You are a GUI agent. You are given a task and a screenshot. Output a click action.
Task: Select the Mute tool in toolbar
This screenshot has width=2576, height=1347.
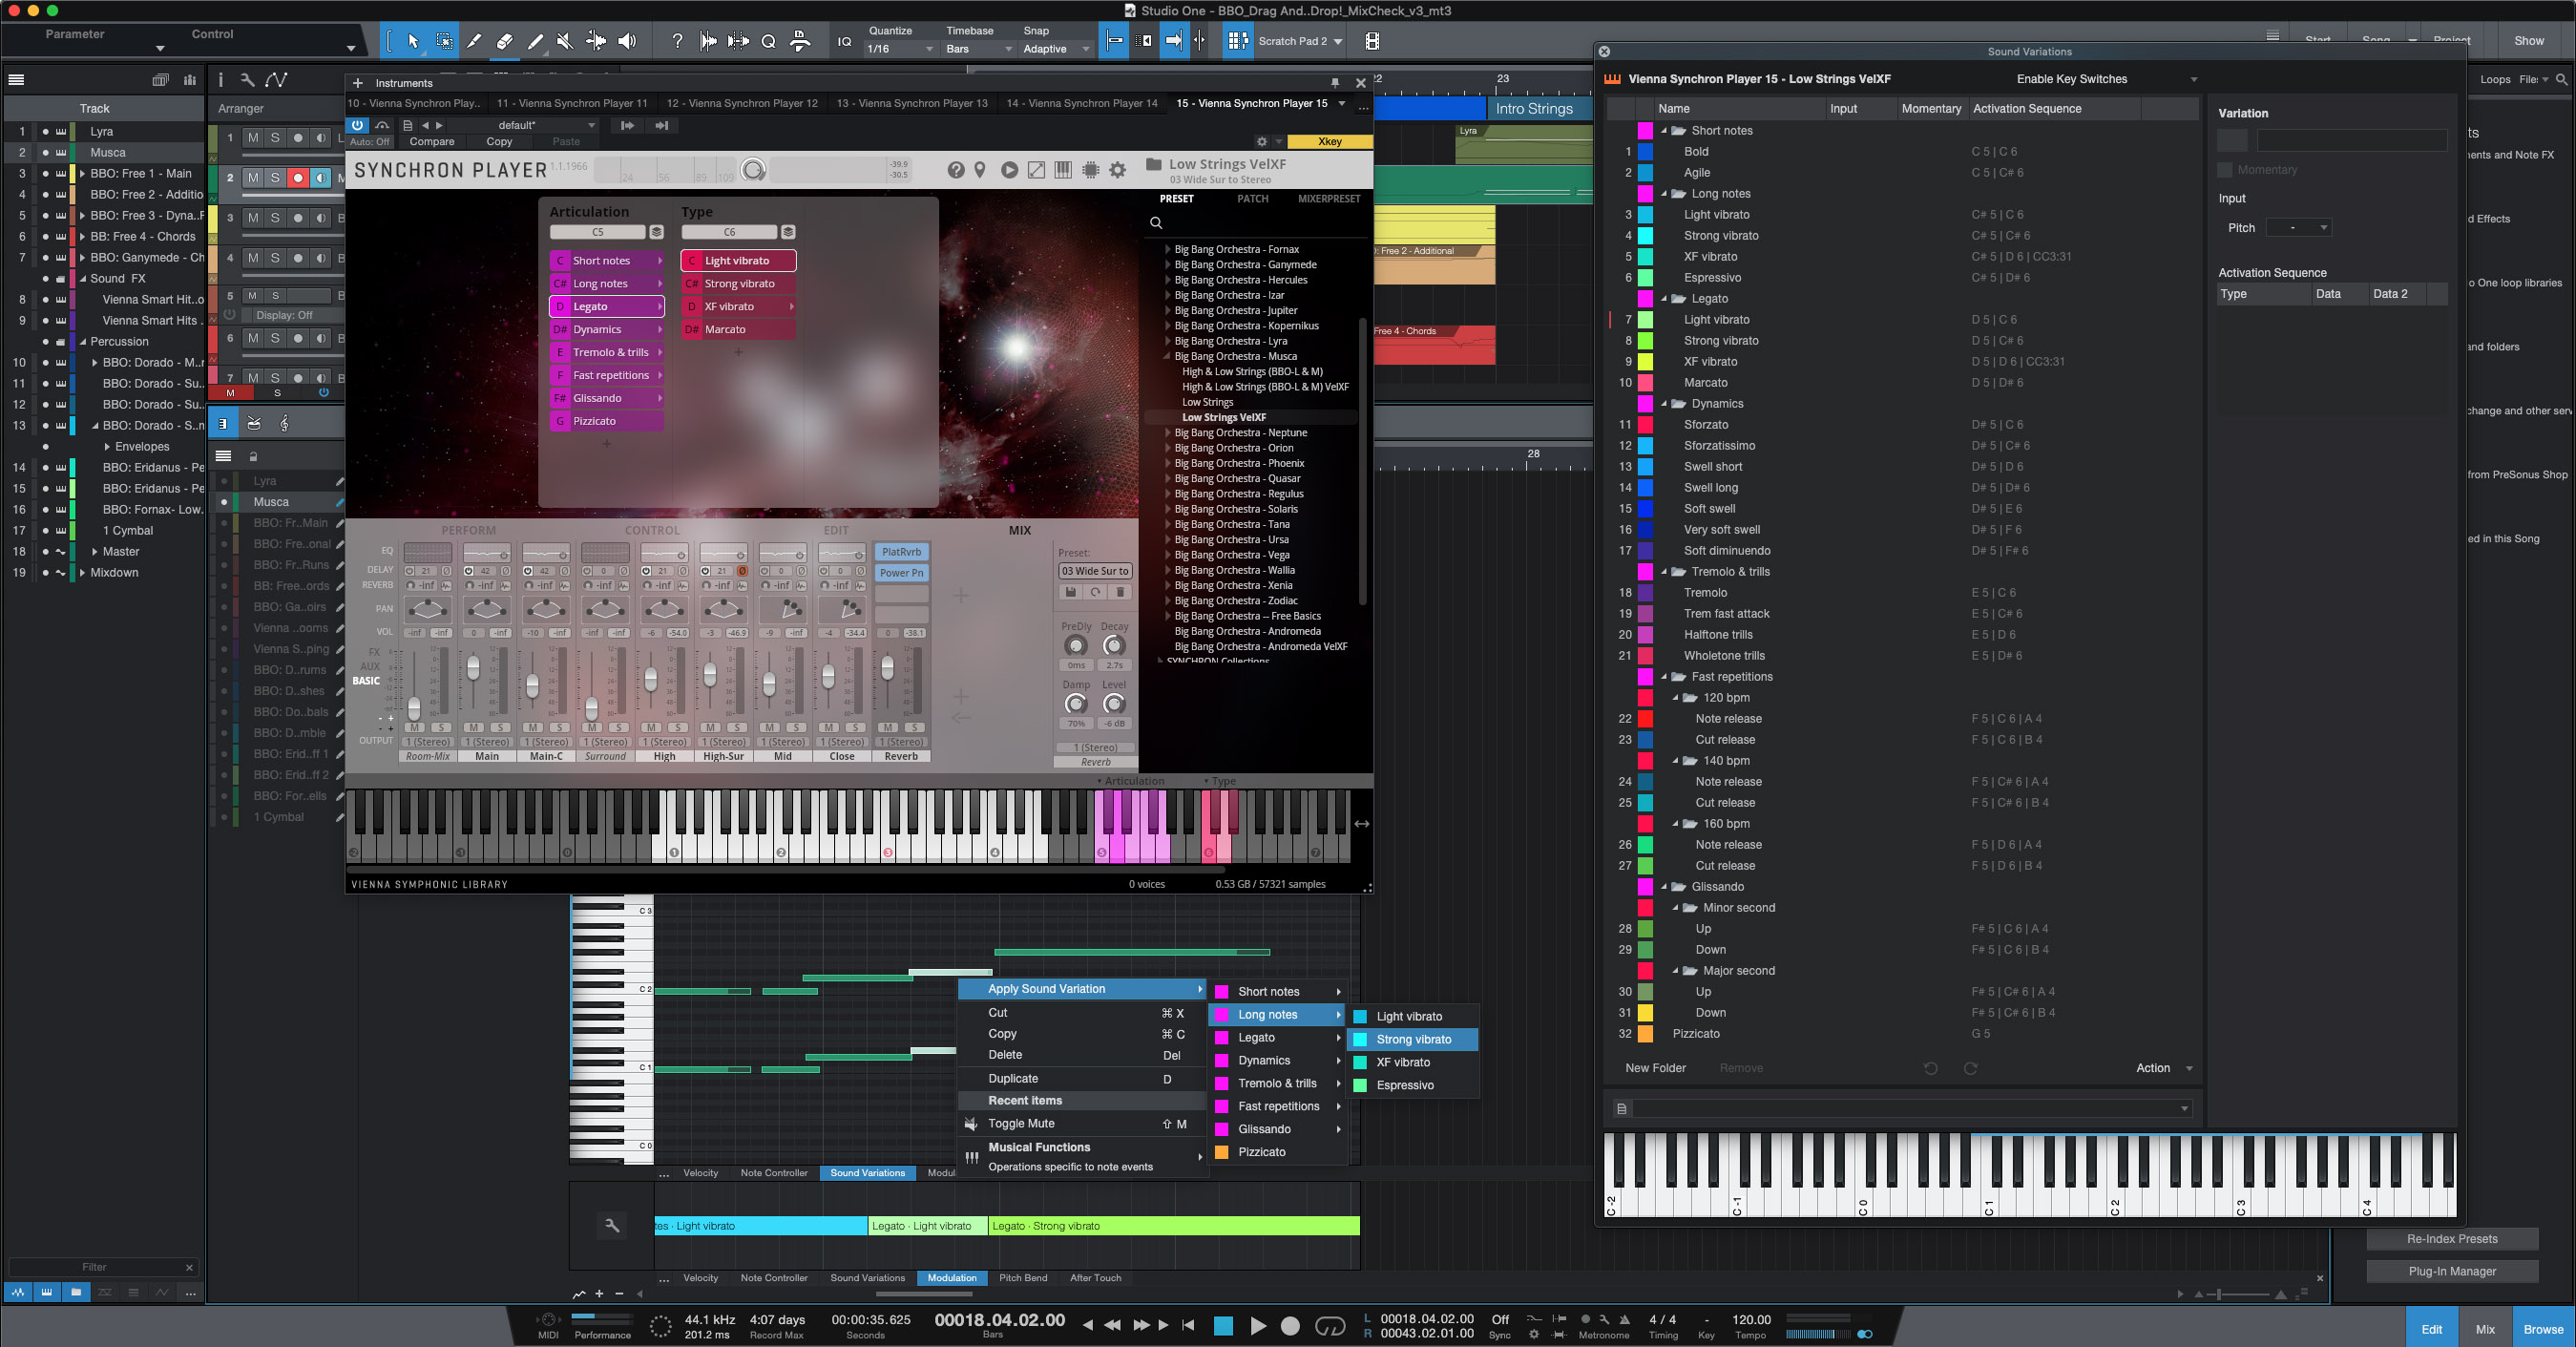565,41
